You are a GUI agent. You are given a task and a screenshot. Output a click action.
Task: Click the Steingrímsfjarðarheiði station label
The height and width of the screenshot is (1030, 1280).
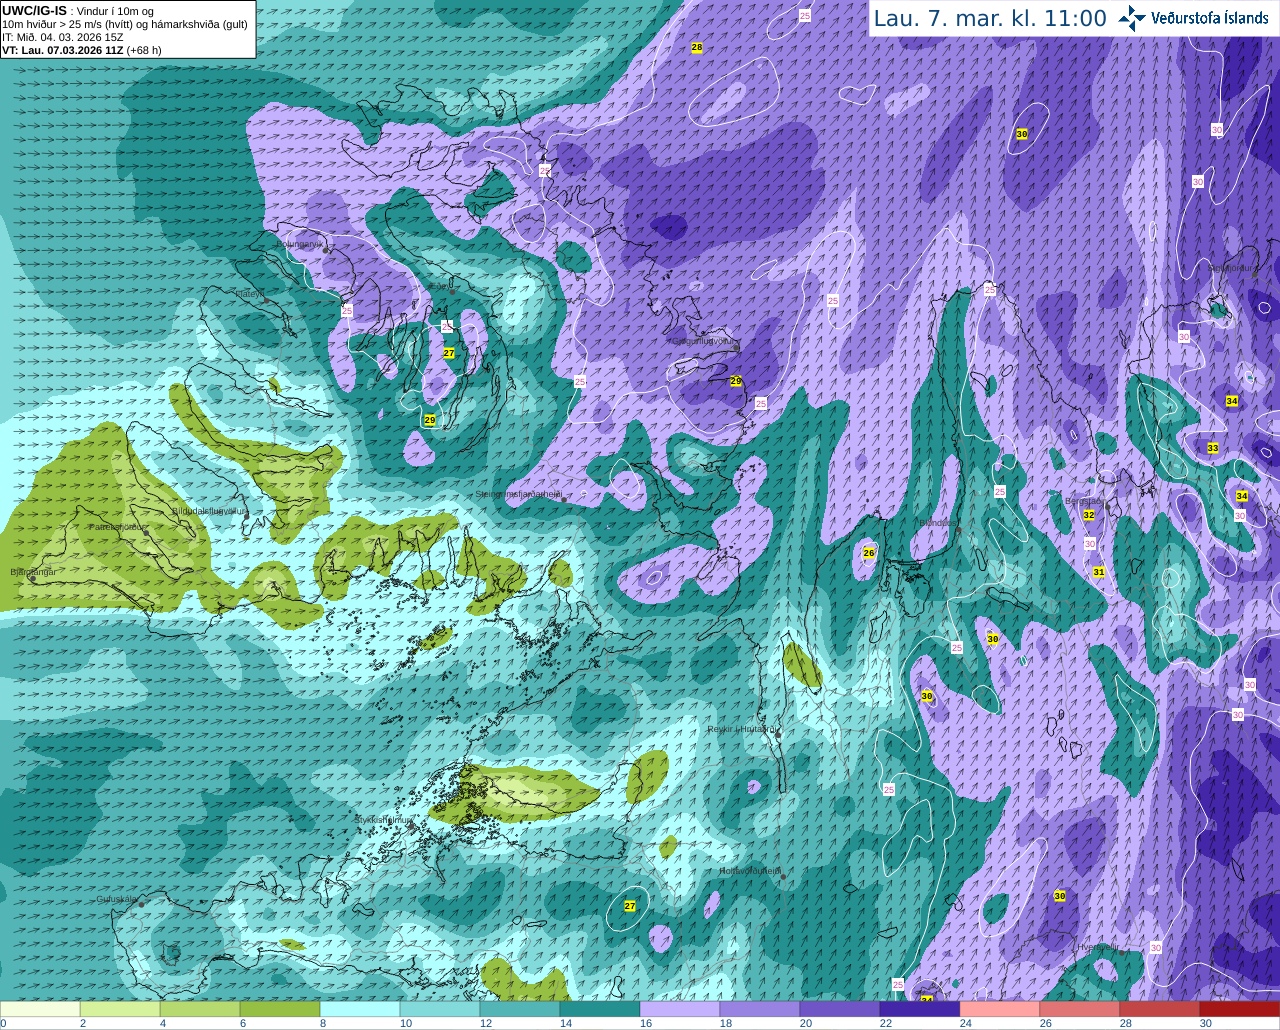517,493
